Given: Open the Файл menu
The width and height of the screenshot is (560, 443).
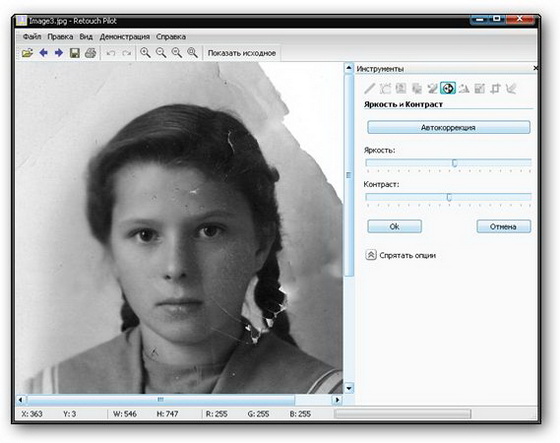Looking at the screenshot, I should 32,37.
